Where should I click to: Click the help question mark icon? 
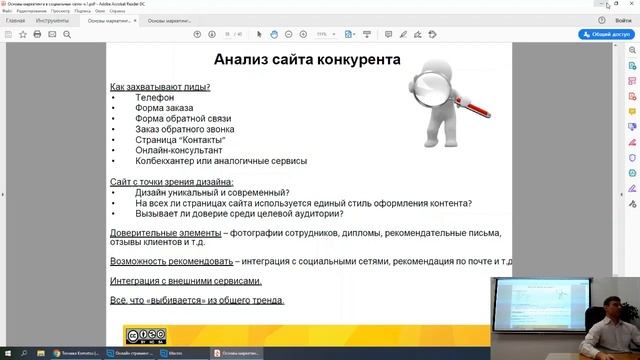tap(602, 20)
